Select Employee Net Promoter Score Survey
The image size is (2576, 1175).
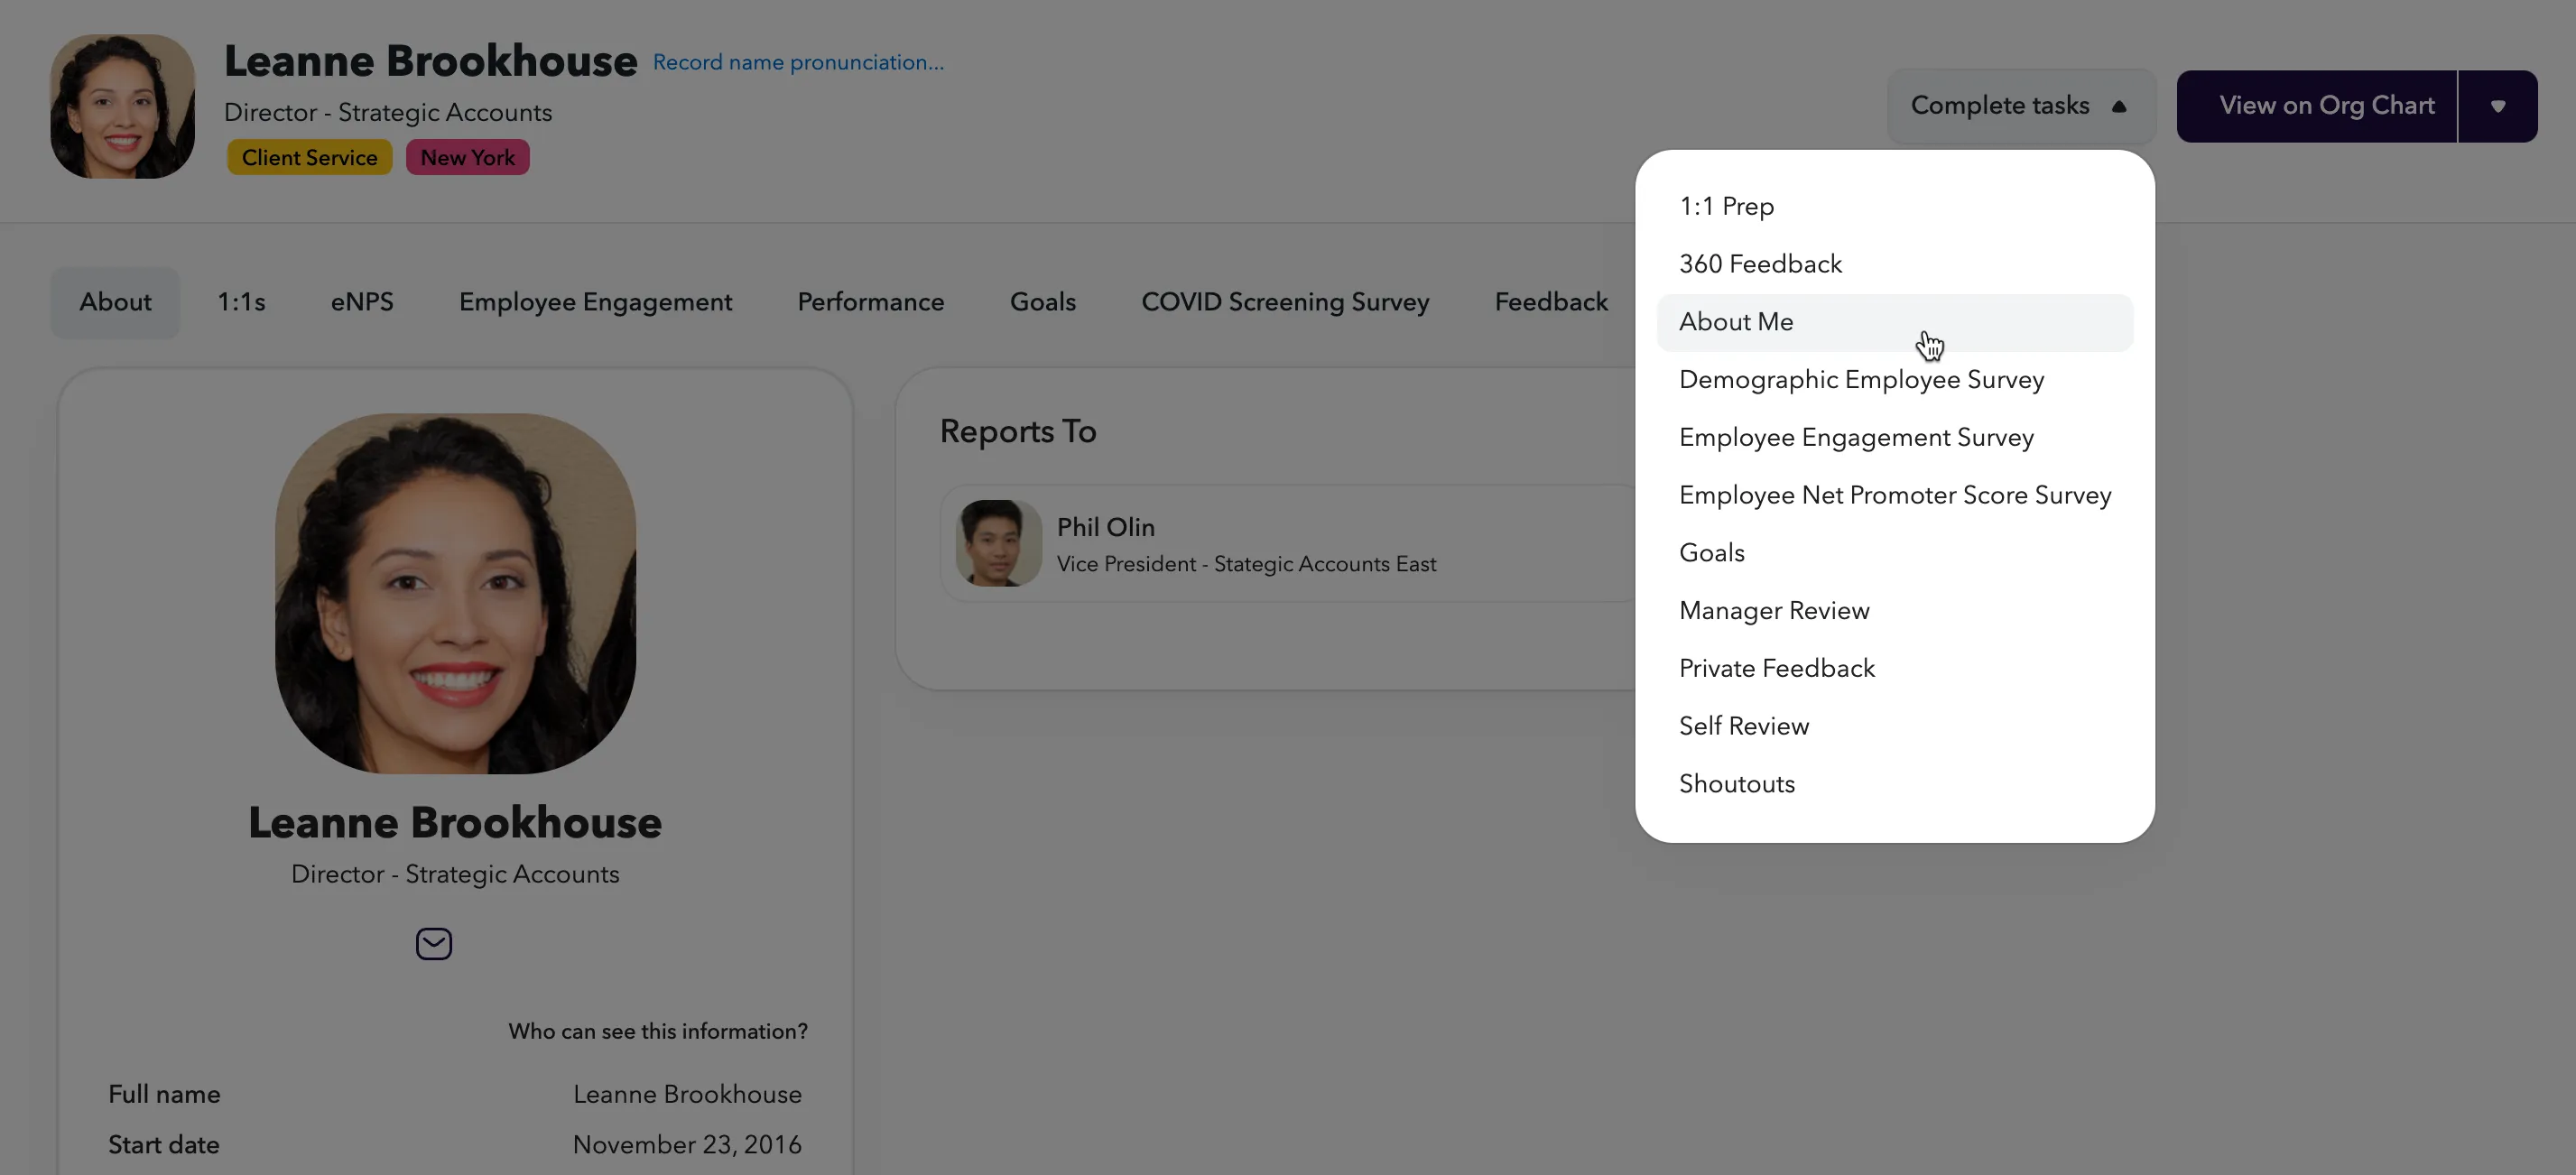(1895, 496)
